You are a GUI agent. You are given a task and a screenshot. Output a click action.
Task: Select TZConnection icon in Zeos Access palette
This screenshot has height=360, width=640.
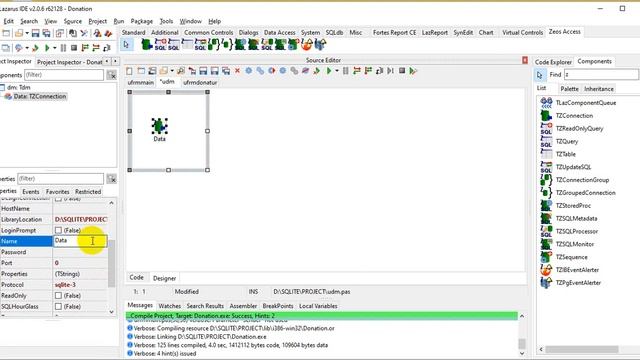pos(147,44)
